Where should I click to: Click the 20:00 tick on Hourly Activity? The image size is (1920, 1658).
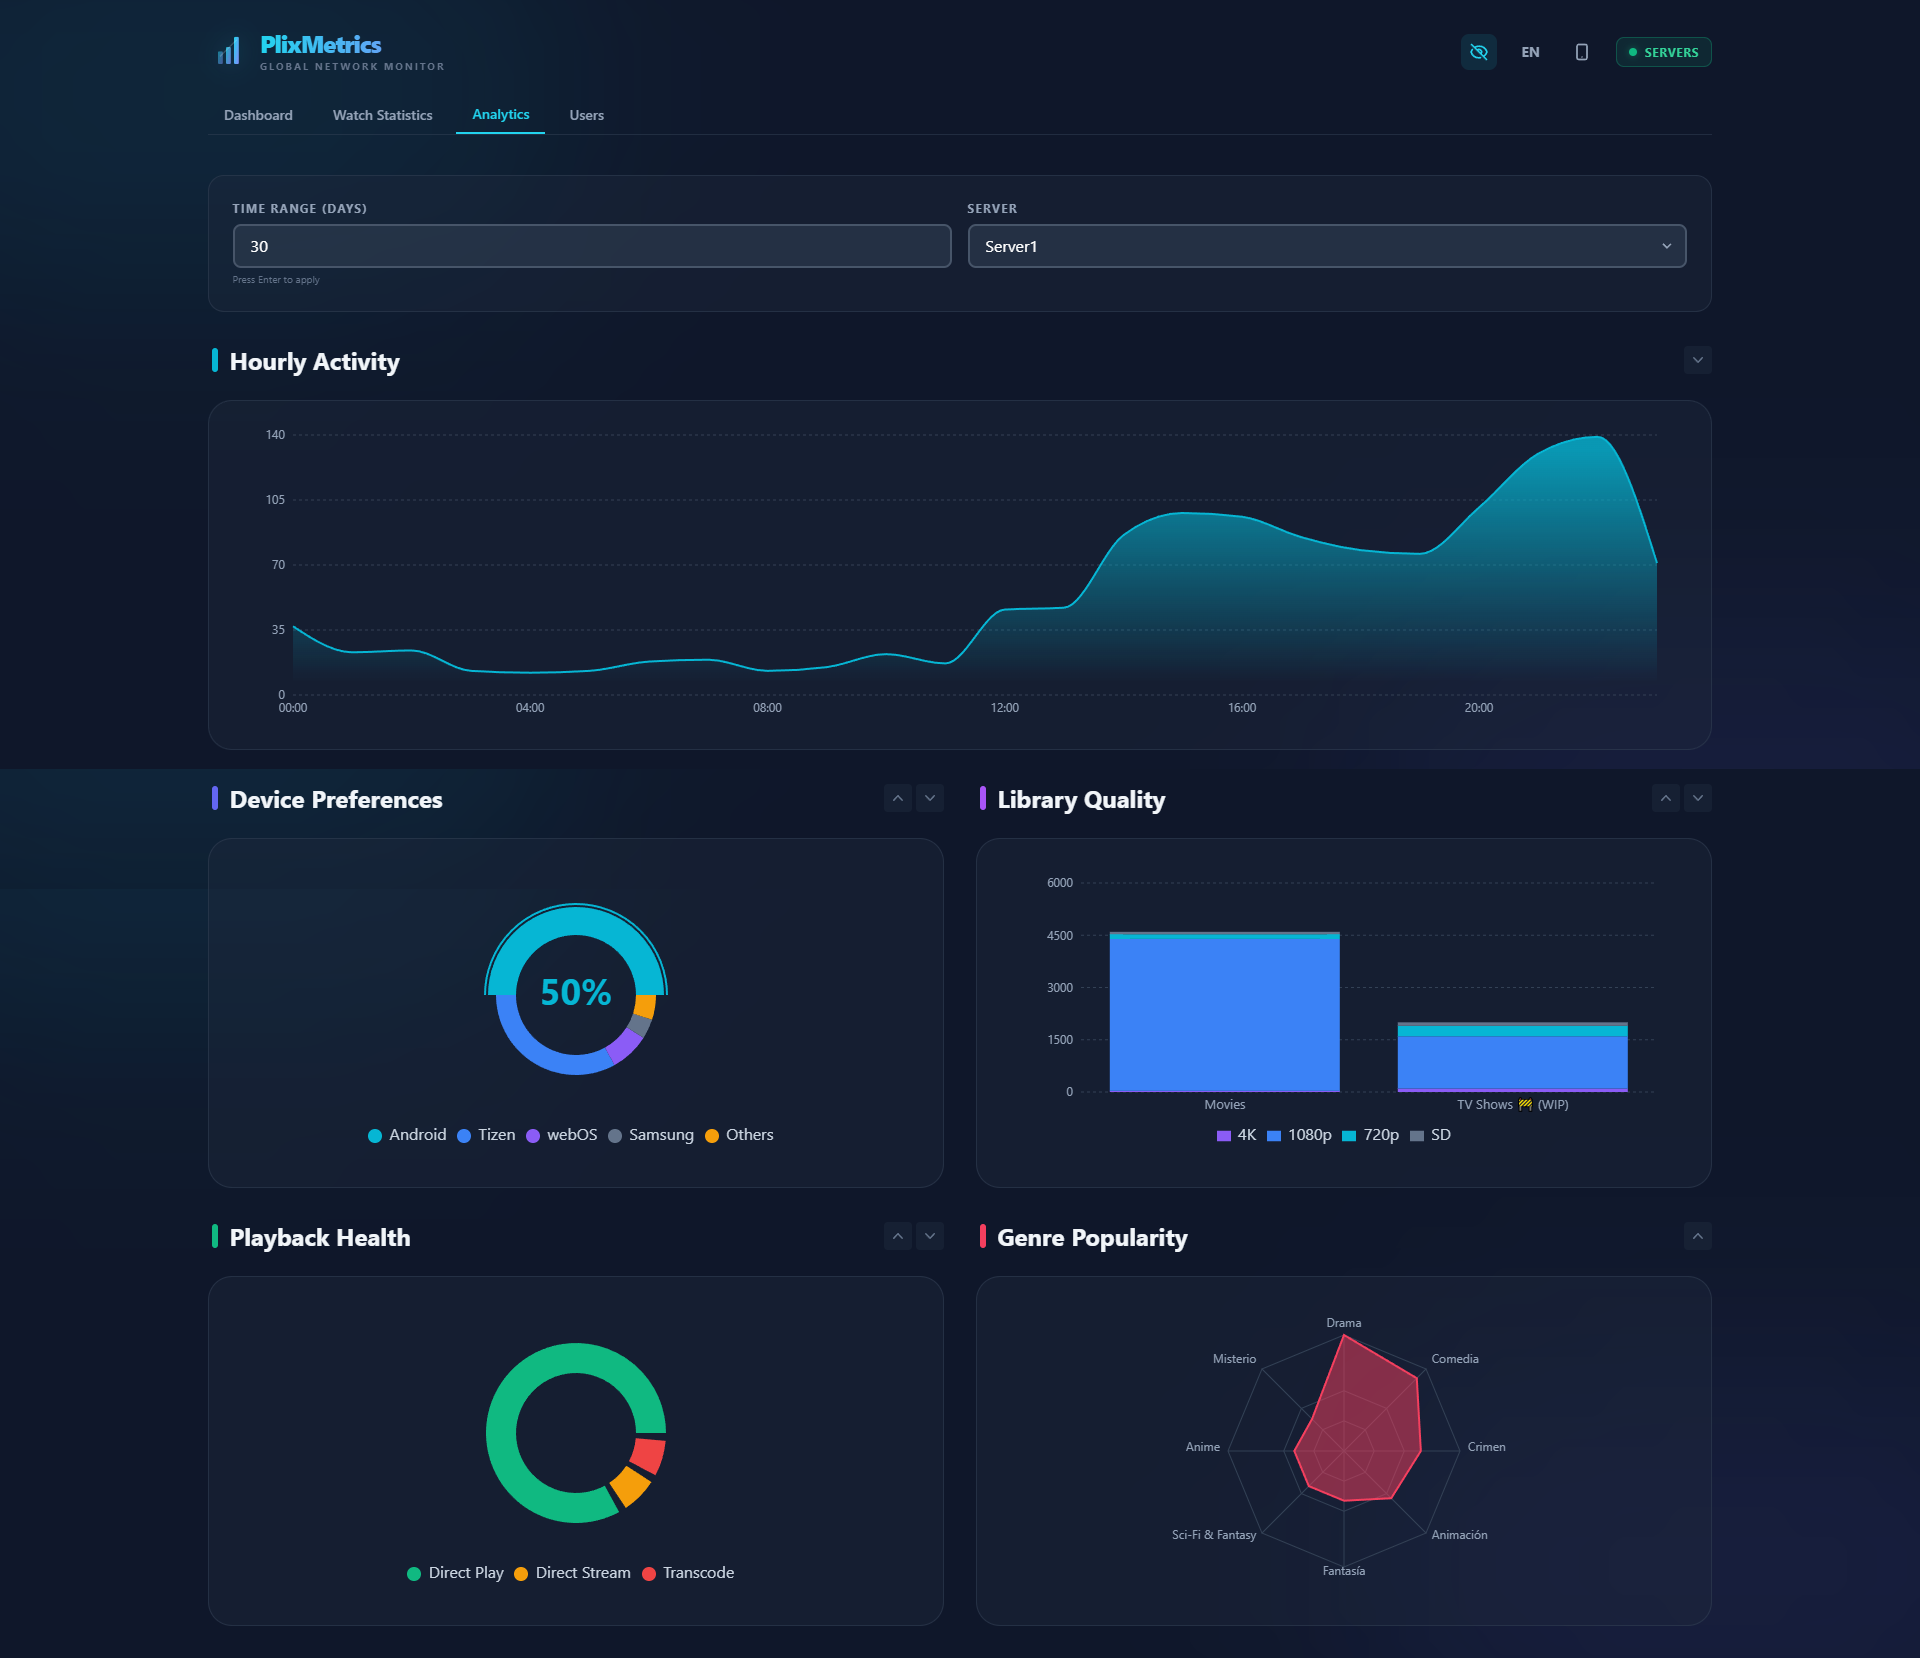(x=1478, y=708)
